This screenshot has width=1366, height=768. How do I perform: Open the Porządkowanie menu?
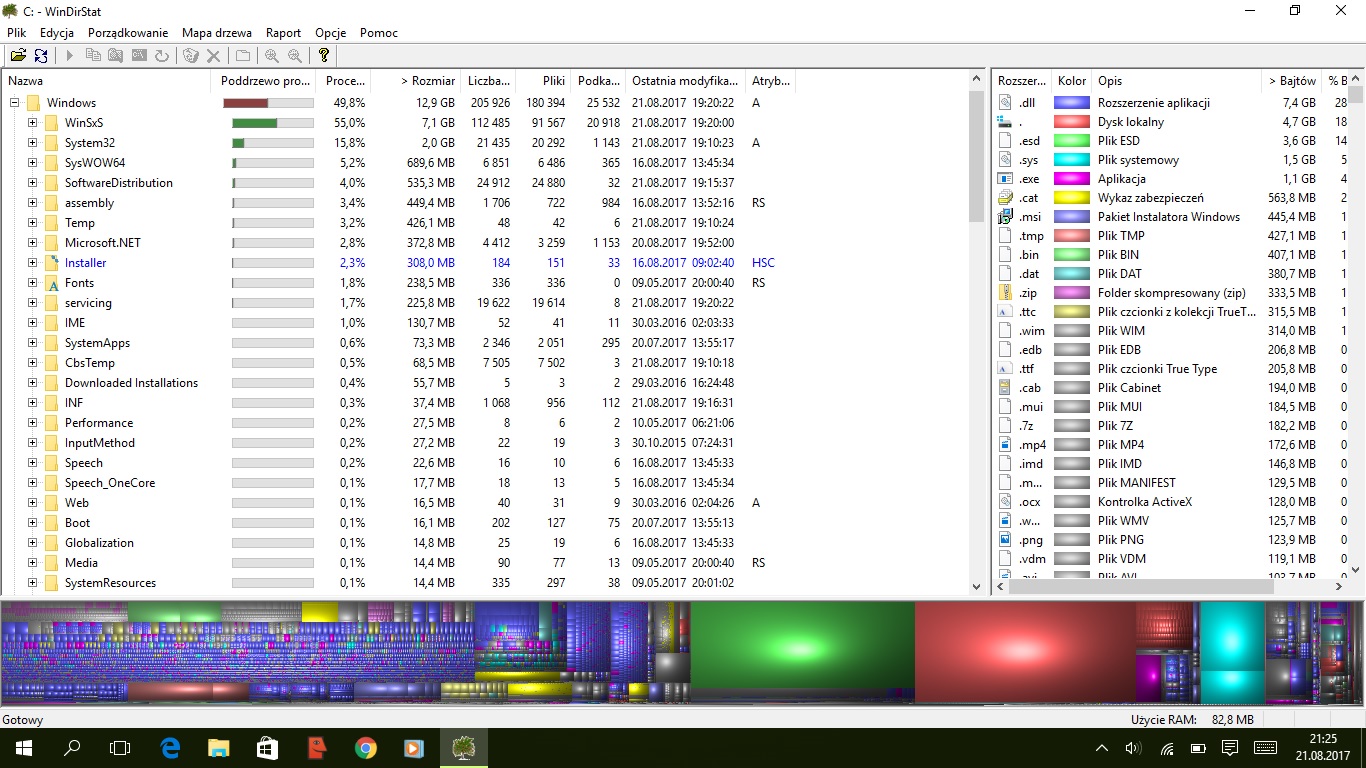coord(128,33)
